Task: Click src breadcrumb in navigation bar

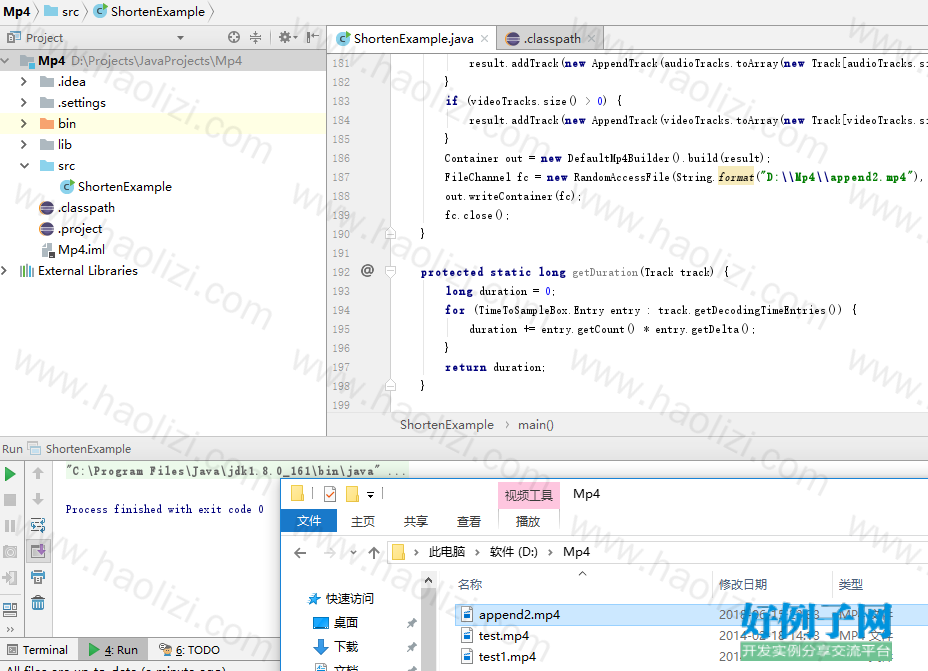Action: point(62,11)
